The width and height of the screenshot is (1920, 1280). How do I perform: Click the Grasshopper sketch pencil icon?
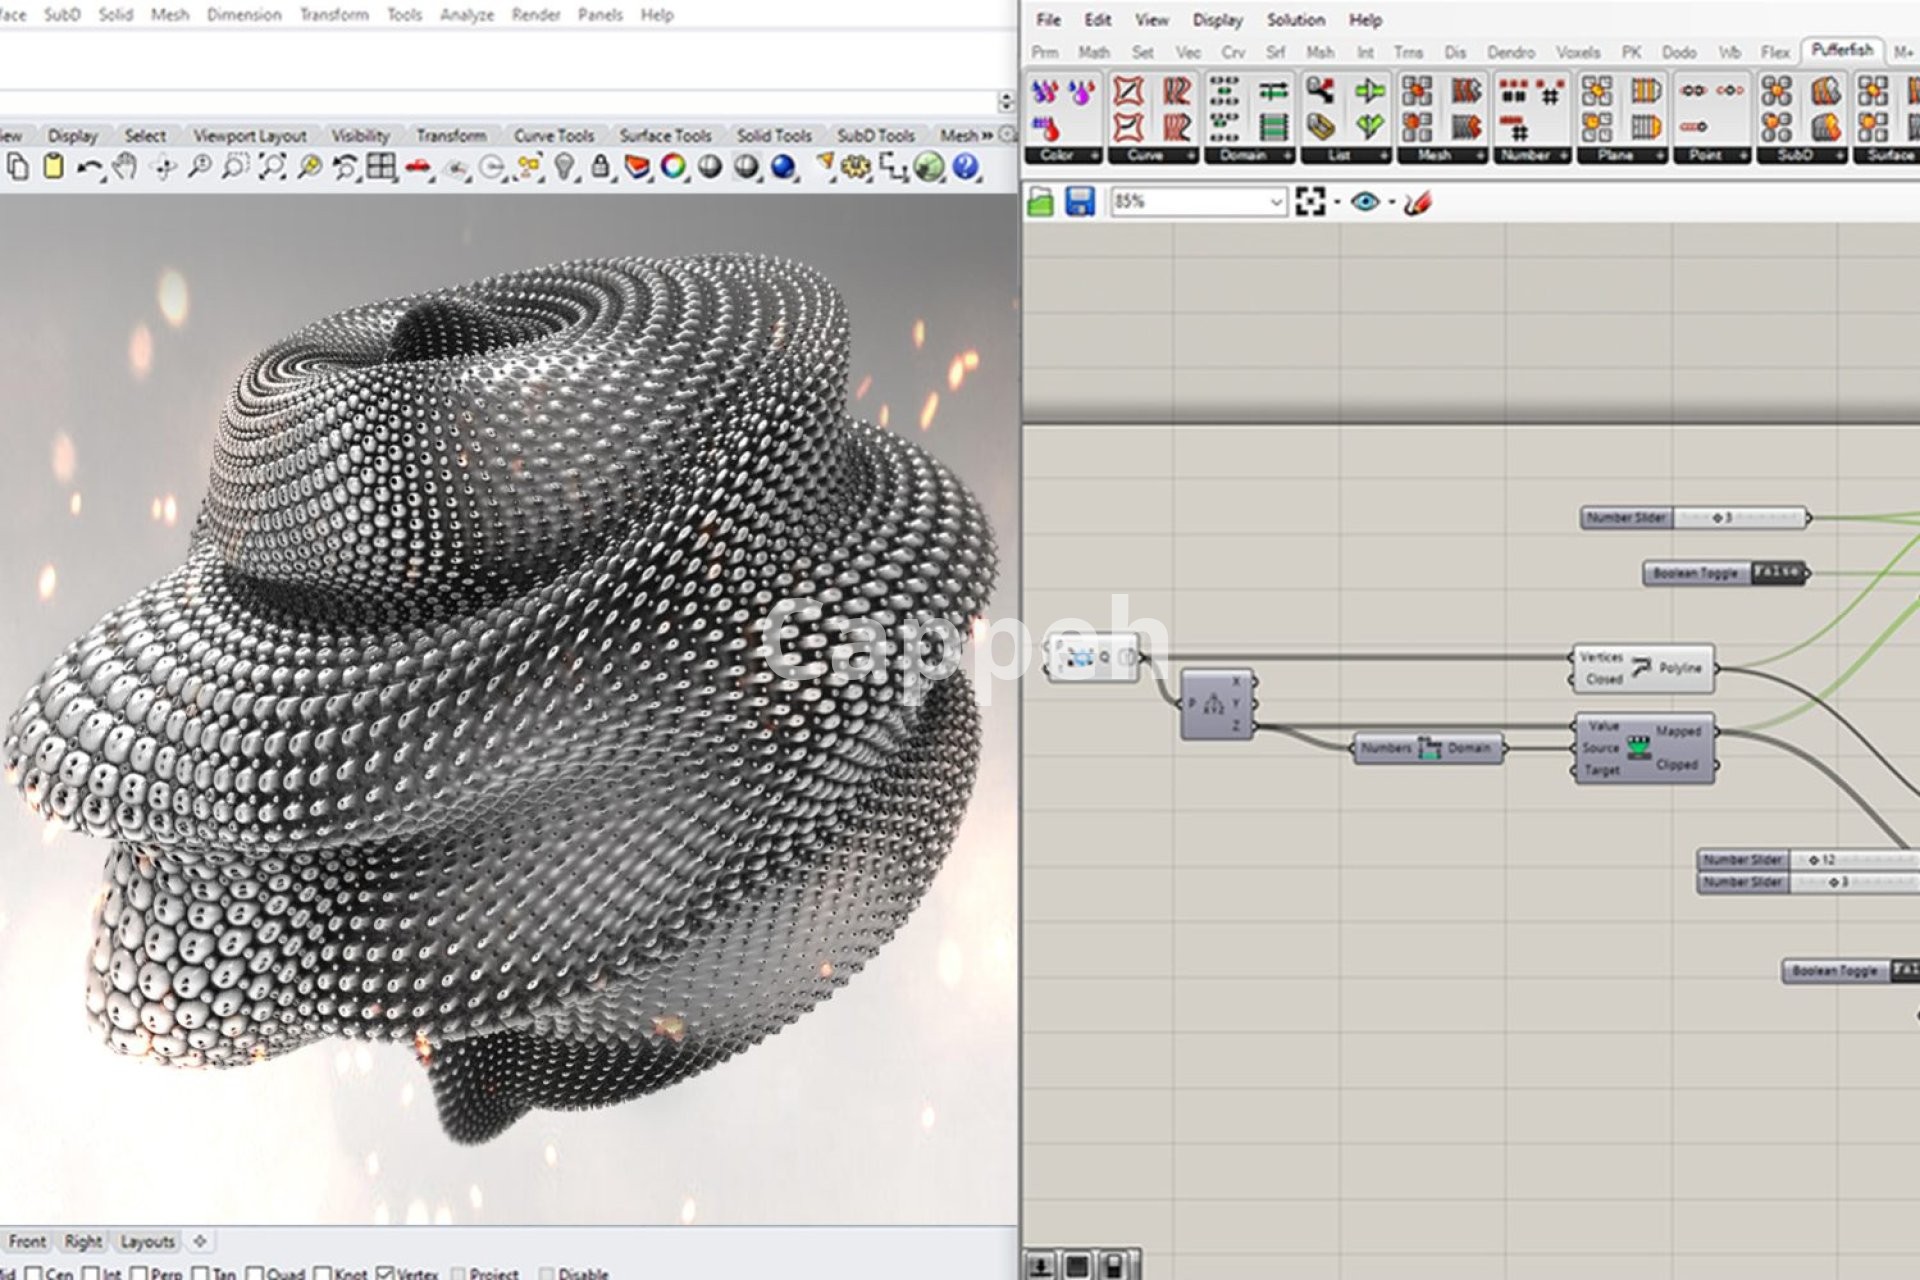(1418, 202)
